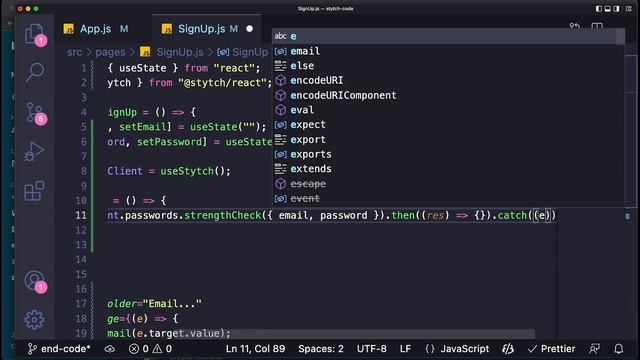Open the Search view in activity bar

pos(35,72)
